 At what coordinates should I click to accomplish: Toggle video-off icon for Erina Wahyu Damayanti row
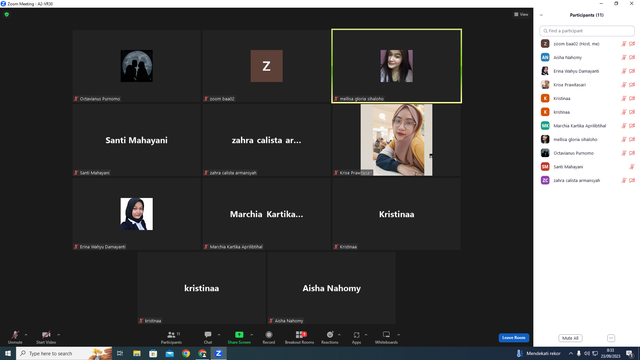pos(632,71)
